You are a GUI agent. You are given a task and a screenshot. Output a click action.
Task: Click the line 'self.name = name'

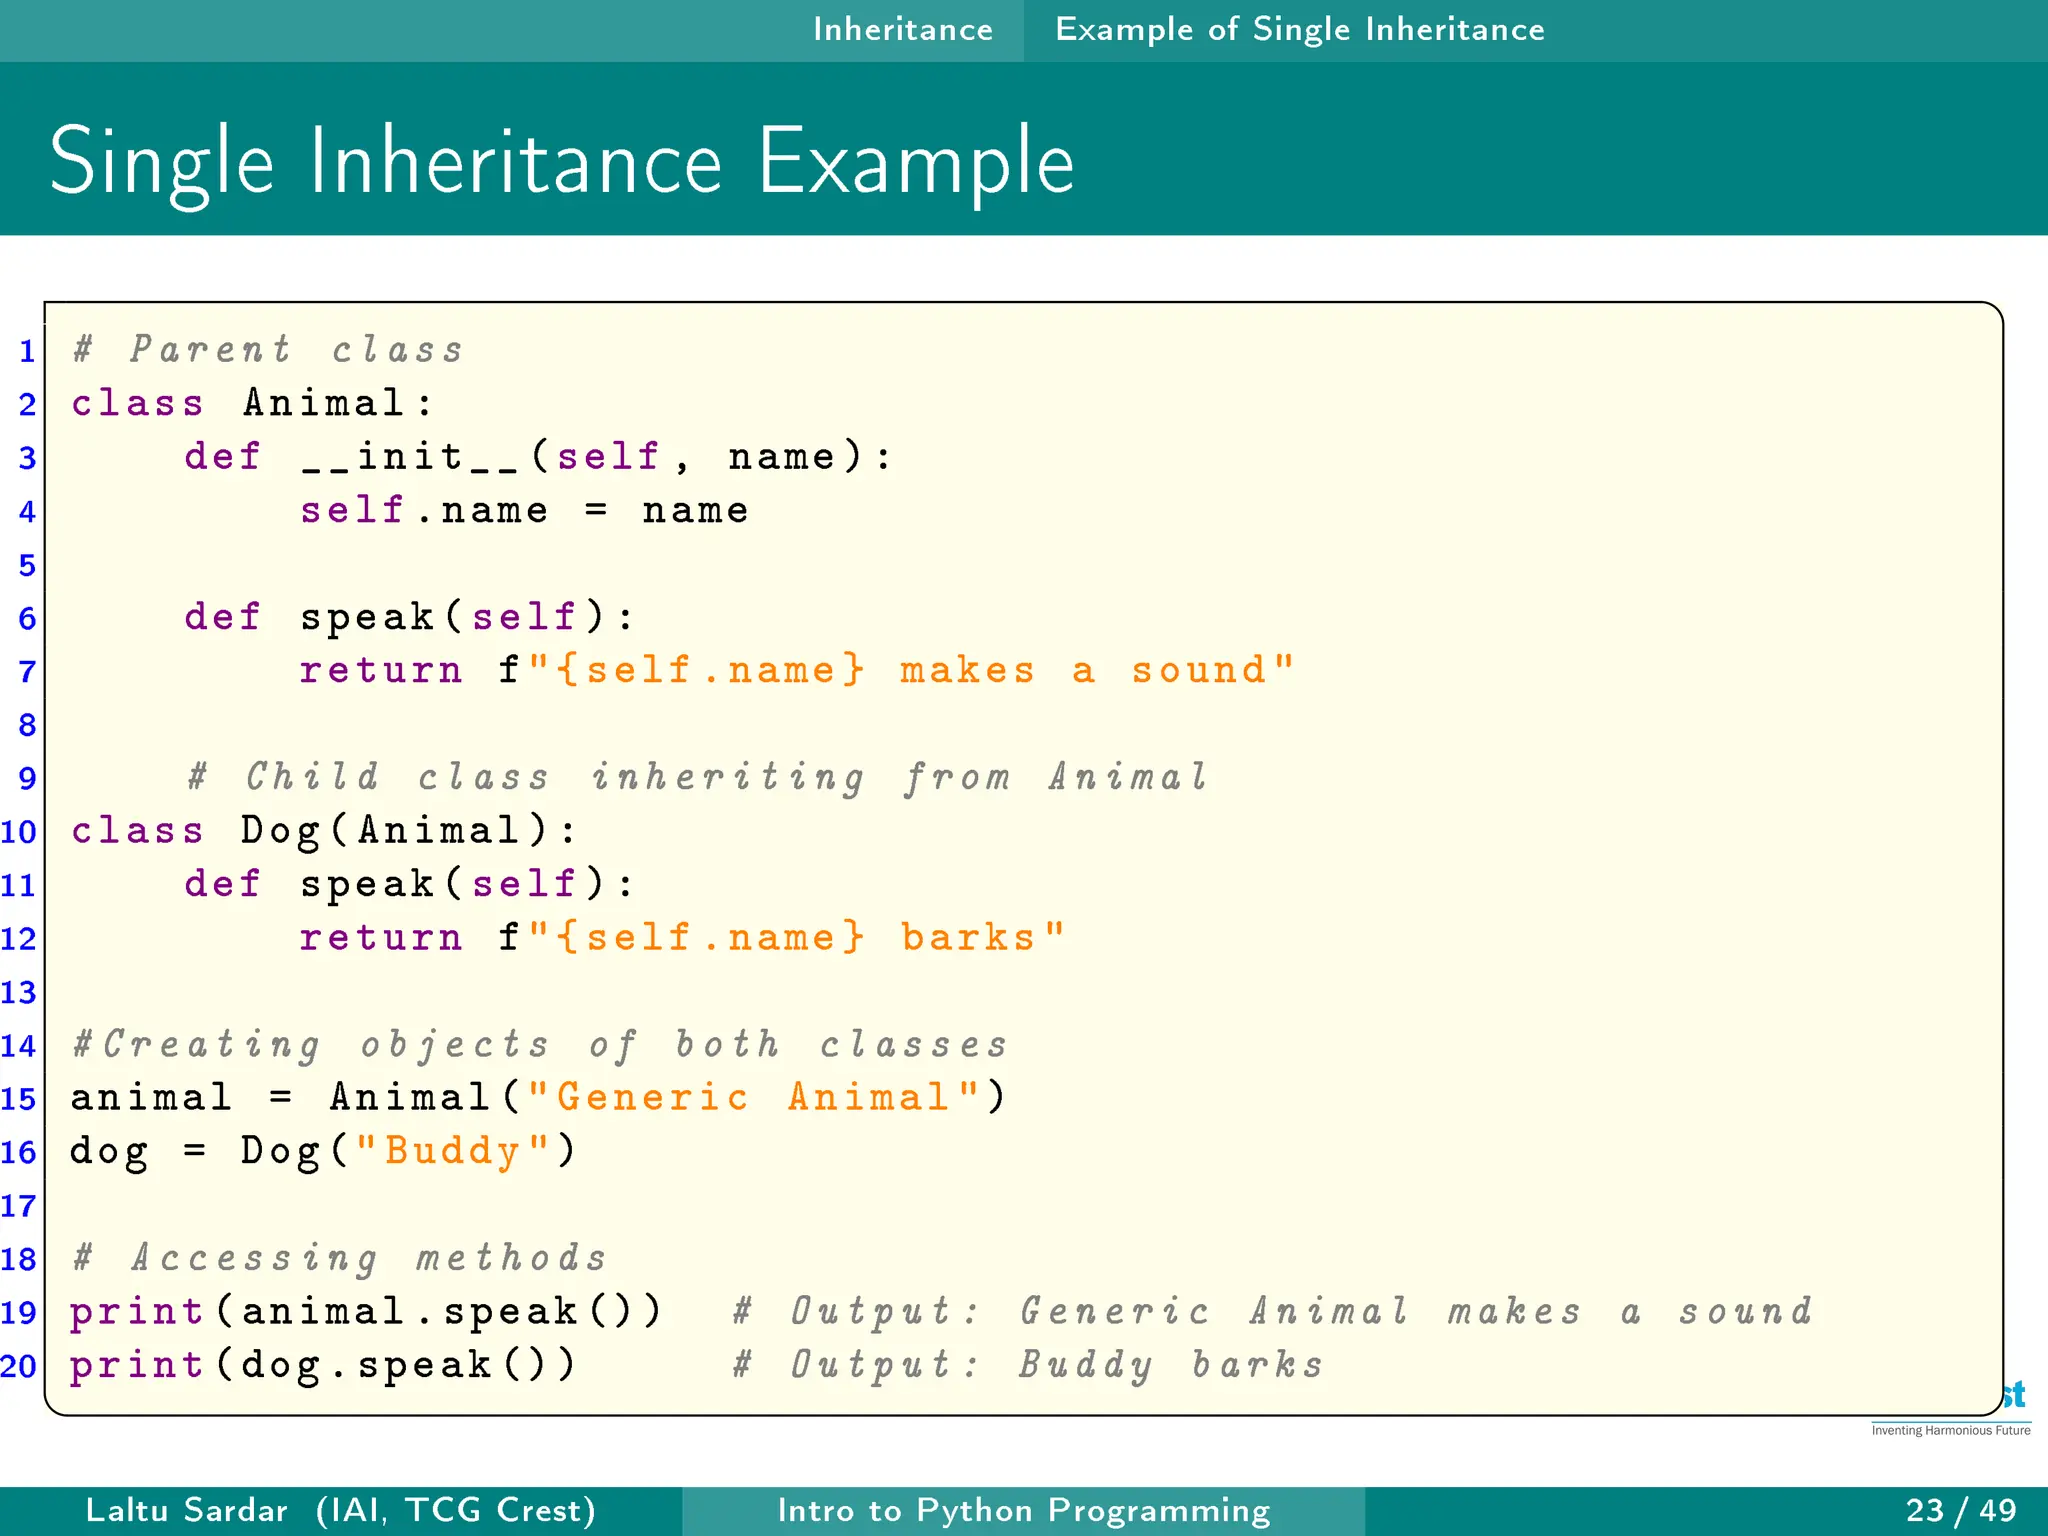point(524,510)
